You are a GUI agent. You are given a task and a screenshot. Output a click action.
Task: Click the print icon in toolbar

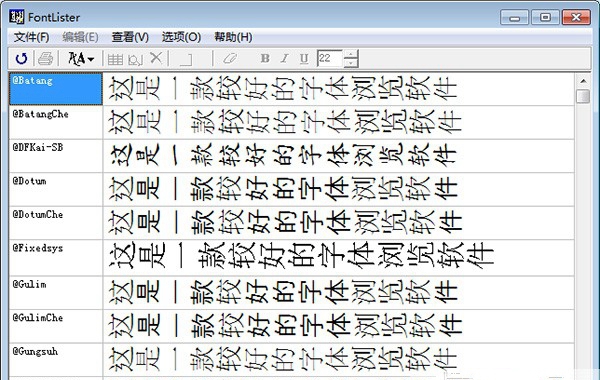[x=45, y=59]
